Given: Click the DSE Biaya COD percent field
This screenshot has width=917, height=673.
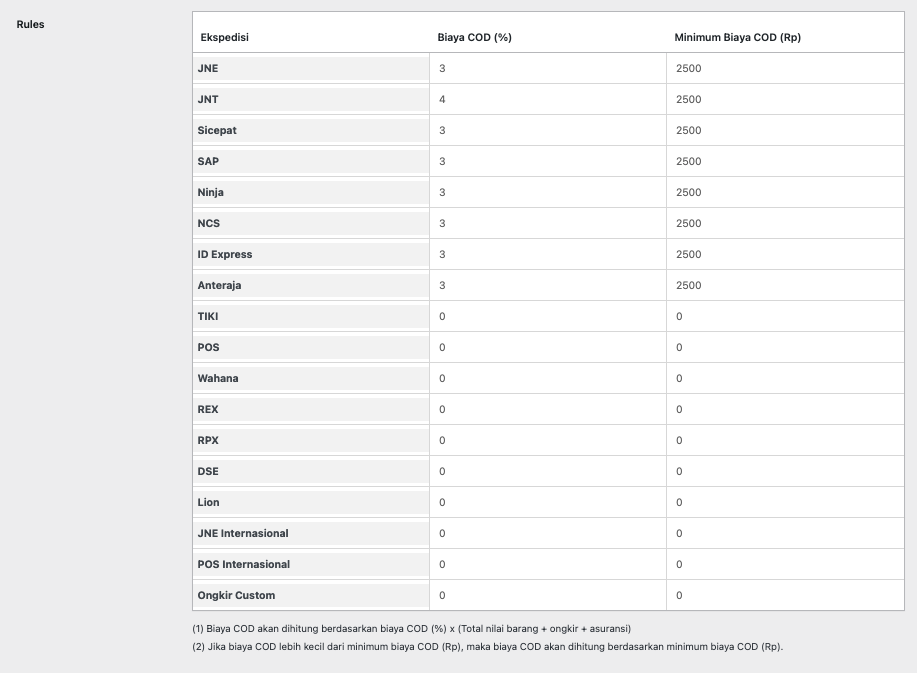Looking at the screenshot, I should 547,471.
